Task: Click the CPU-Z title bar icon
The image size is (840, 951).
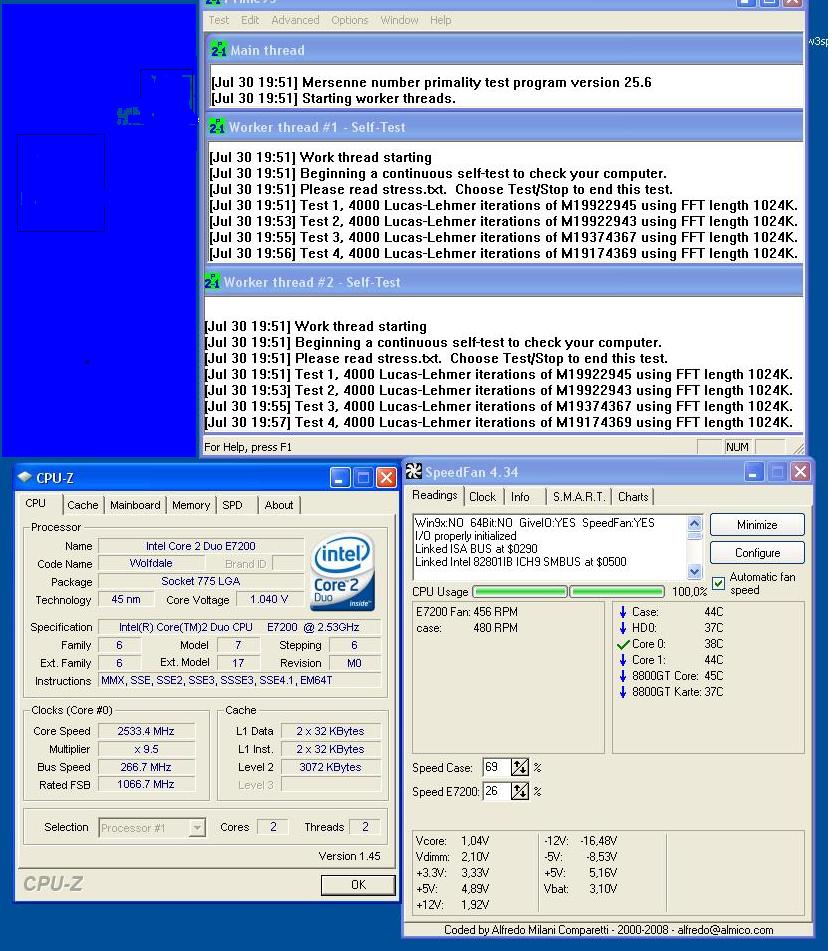Action: coord(25,477)
